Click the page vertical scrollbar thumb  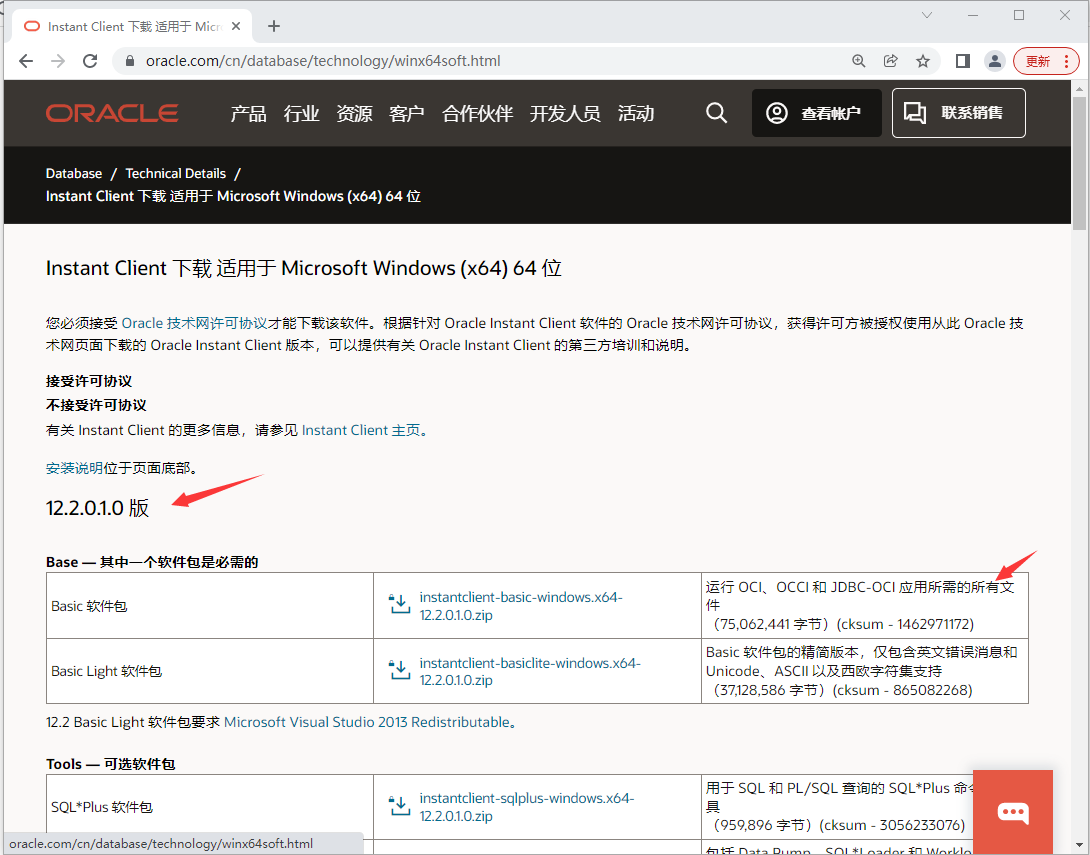point(1079,164)
